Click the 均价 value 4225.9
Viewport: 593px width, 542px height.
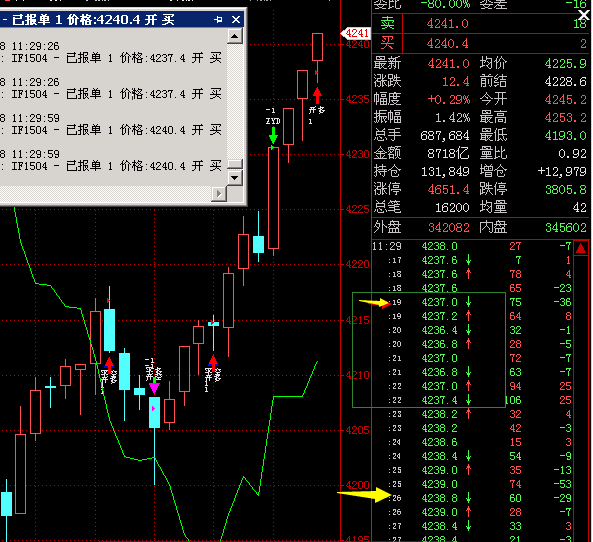pos(565,64)
